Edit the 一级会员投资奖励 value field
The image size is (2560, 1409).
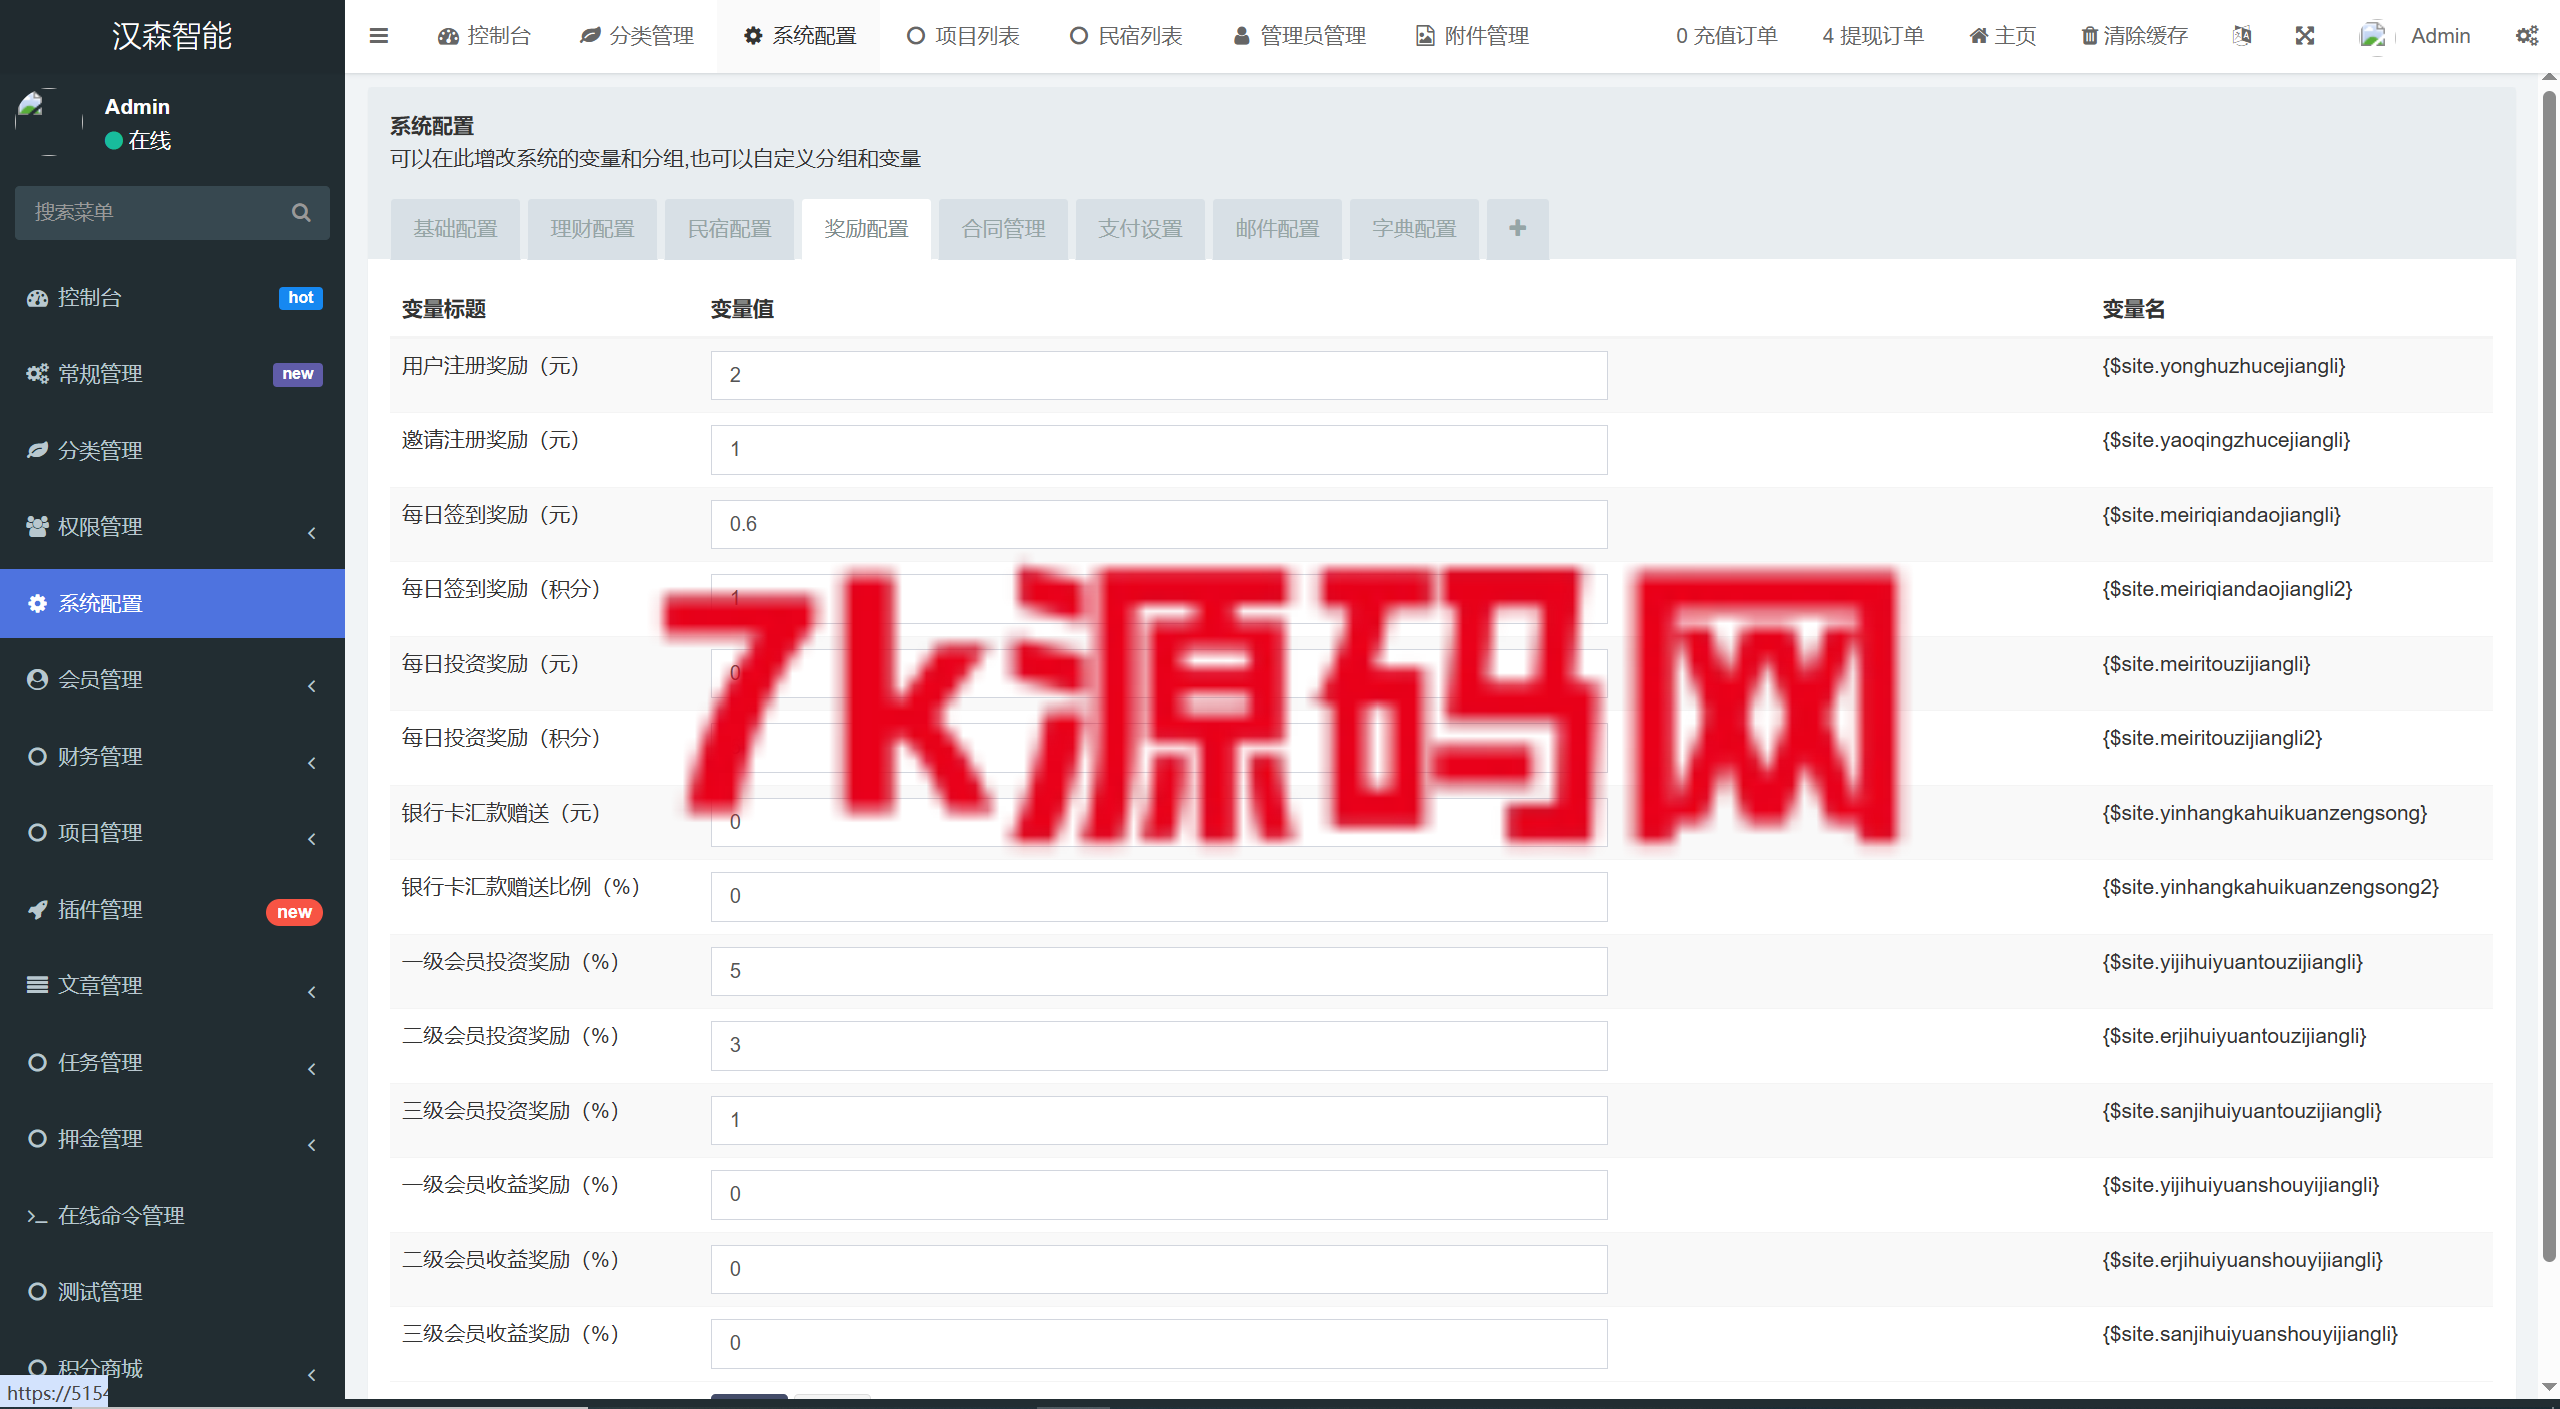1159,971
